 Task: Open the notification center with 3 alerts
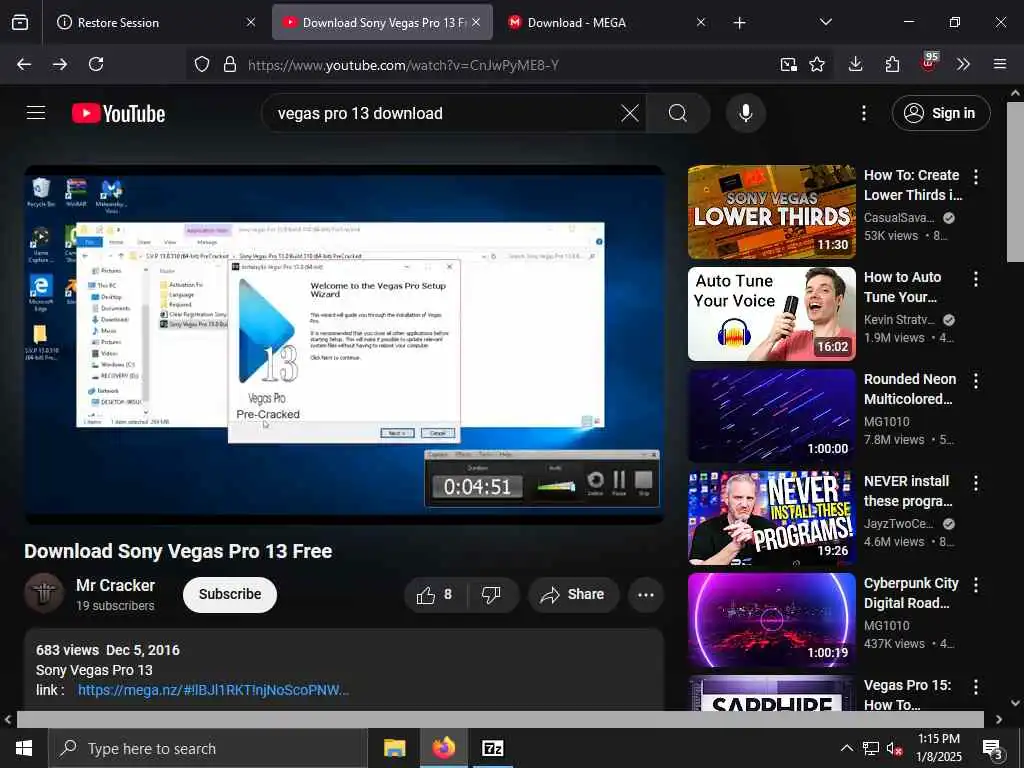tap(993, 749)
